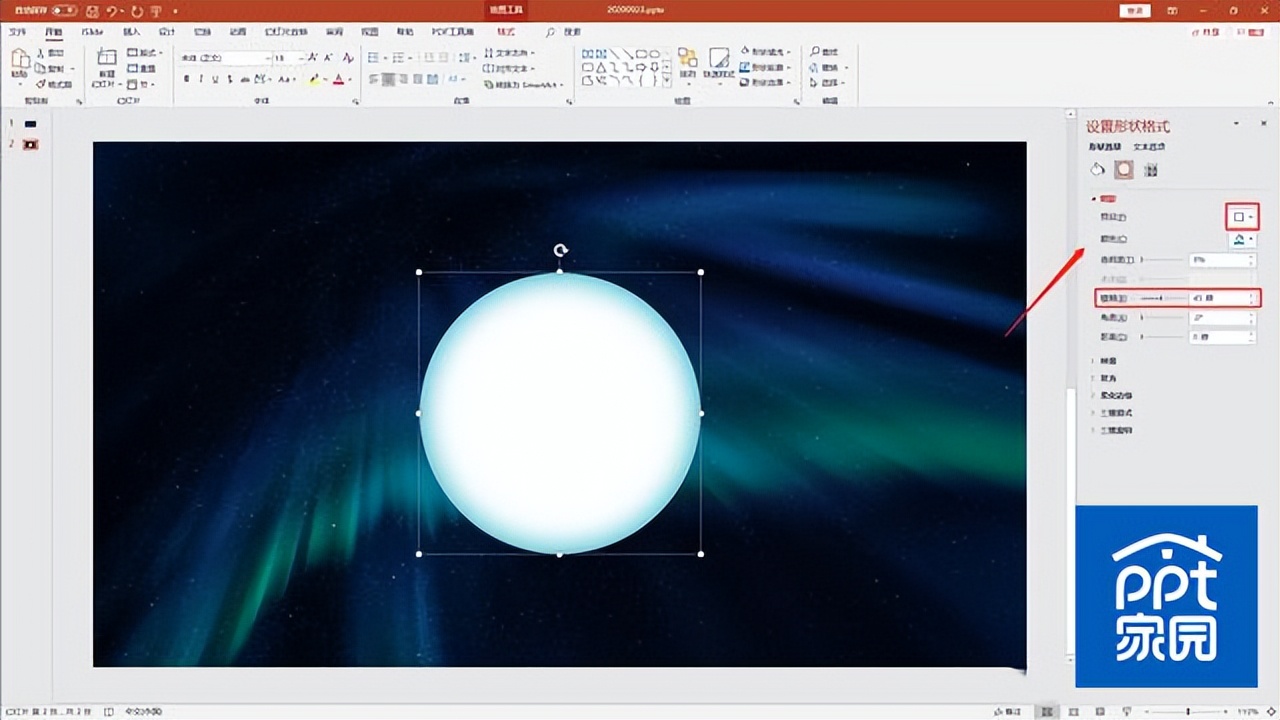Open the Animations ribbon tab
This screenshot has height=720, width=1280.
(x=238, y=32)
